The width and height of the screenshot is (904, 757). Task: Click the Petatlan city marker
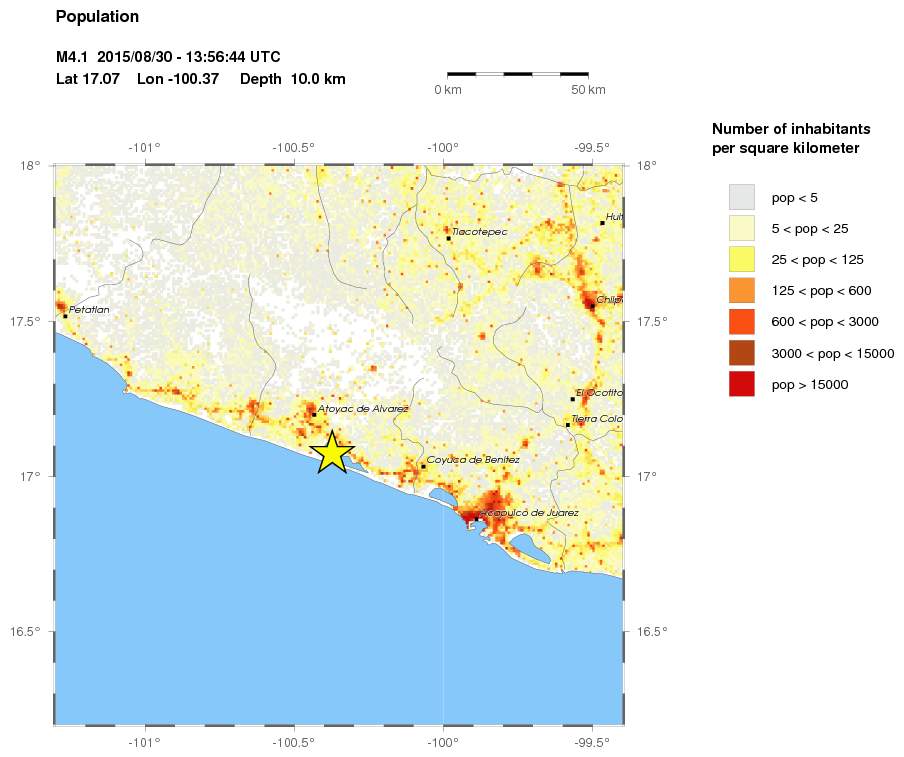65,316
